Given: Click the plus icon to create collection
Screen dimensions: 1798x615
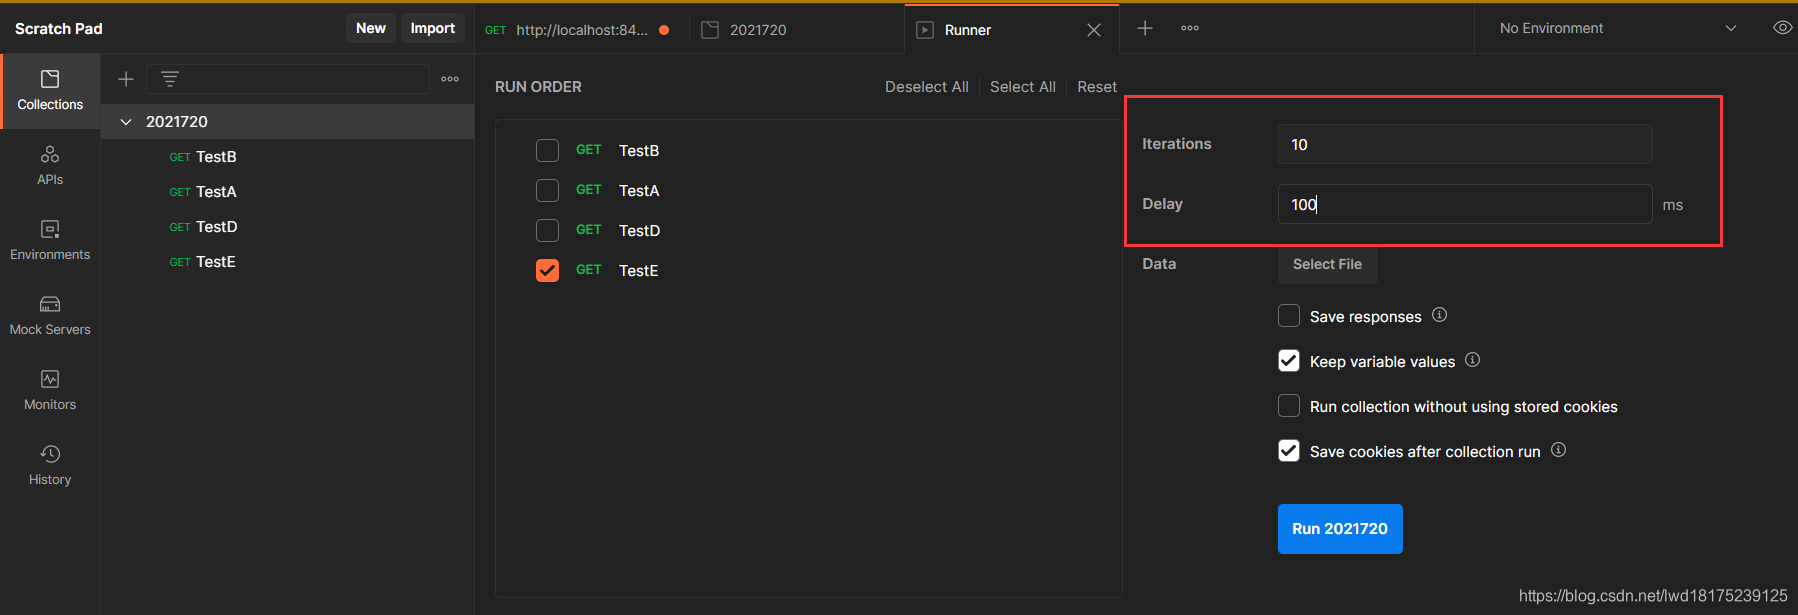Looking at the screenshot, I should (x=126, y=79).
